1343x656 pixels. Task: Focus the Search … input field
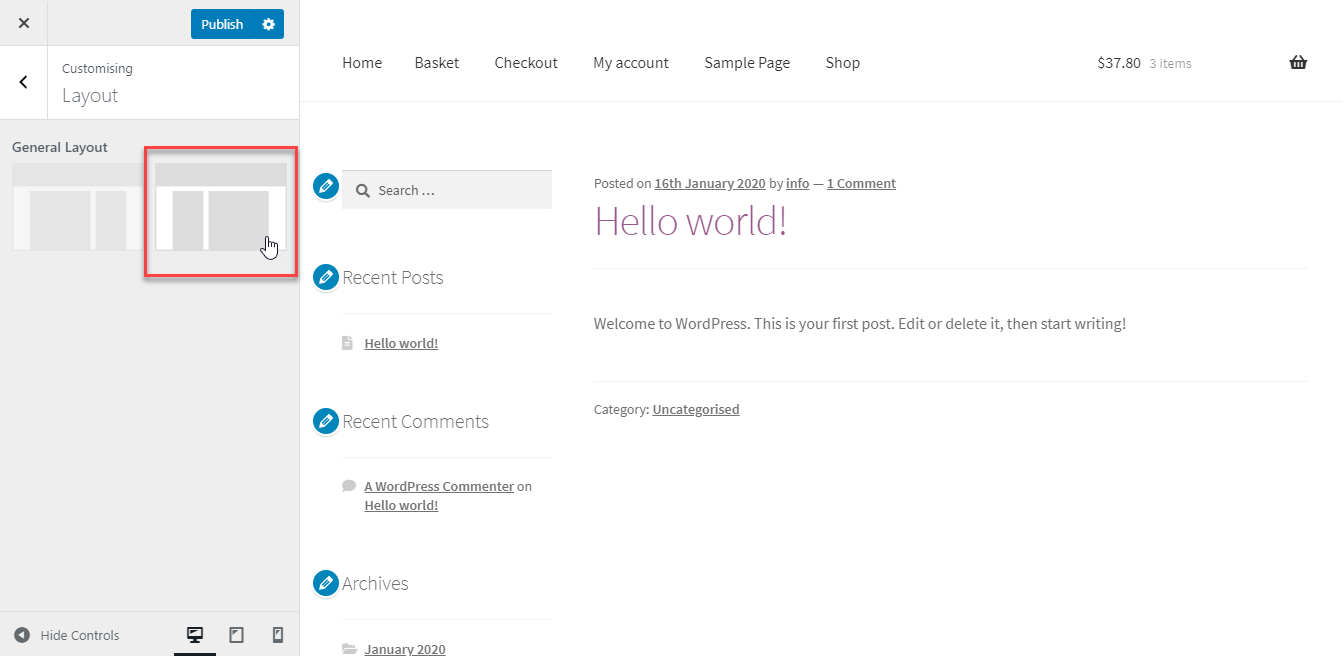(x=447, y=190)
